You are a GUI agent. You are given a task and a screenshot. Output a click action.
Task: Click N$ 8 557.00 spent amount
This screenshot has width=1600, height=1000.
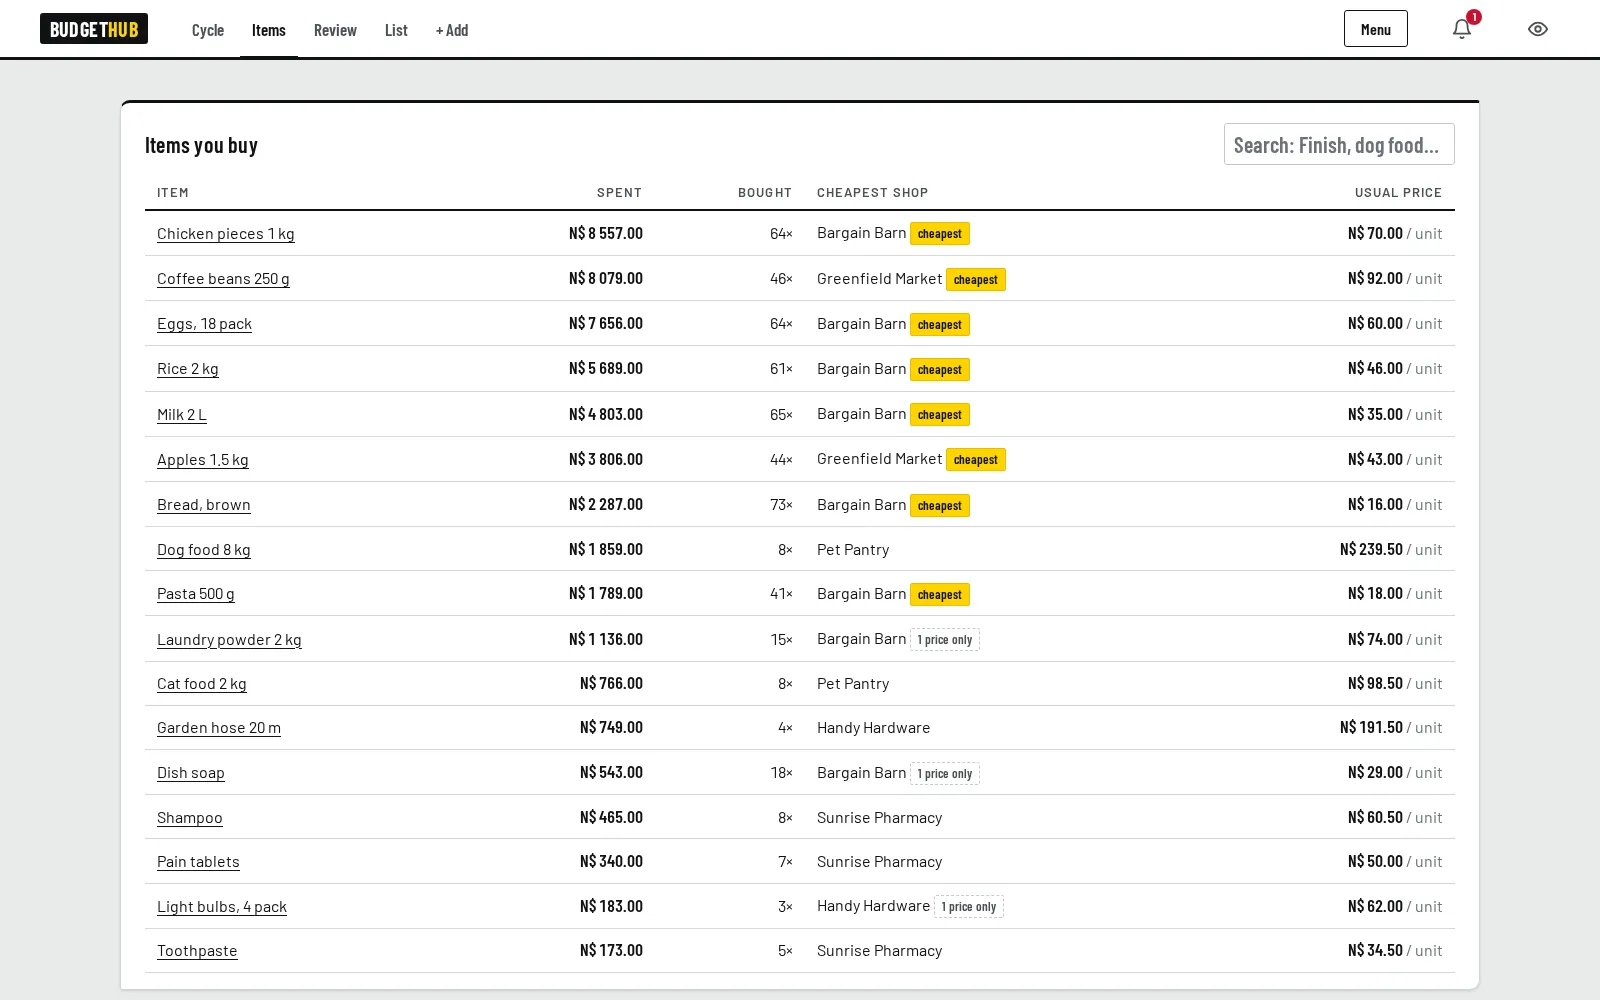click(606, 234)
